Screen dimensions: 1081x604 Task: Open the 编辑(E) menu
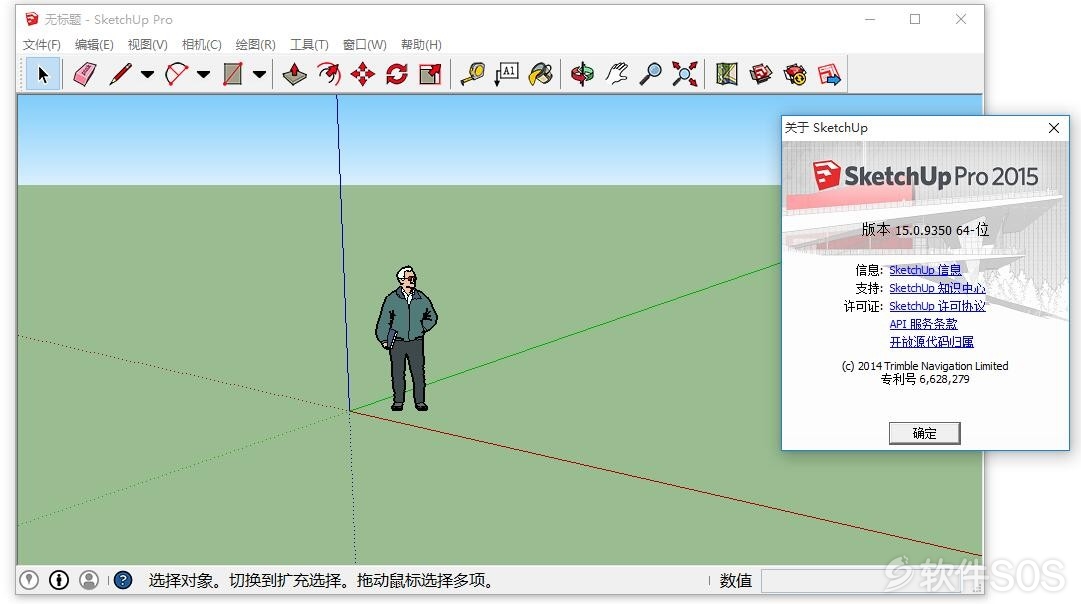point(94,45)
